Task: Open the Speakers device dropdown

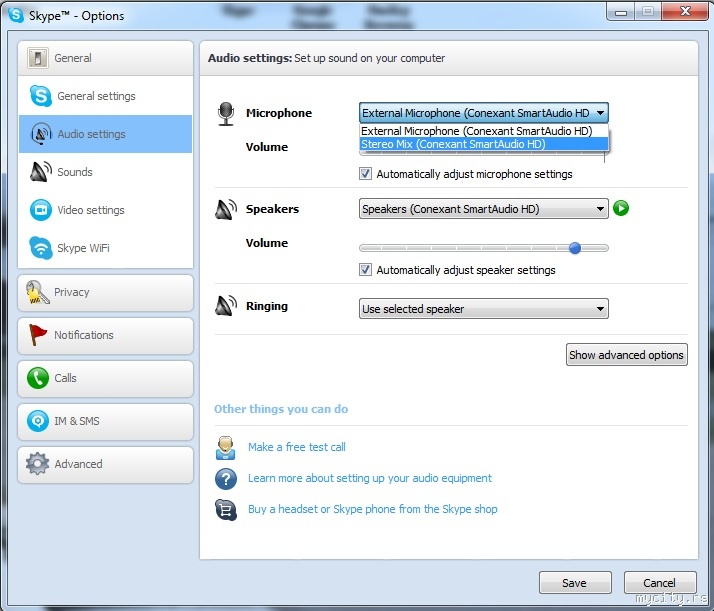Action: [x=484, y=209]
